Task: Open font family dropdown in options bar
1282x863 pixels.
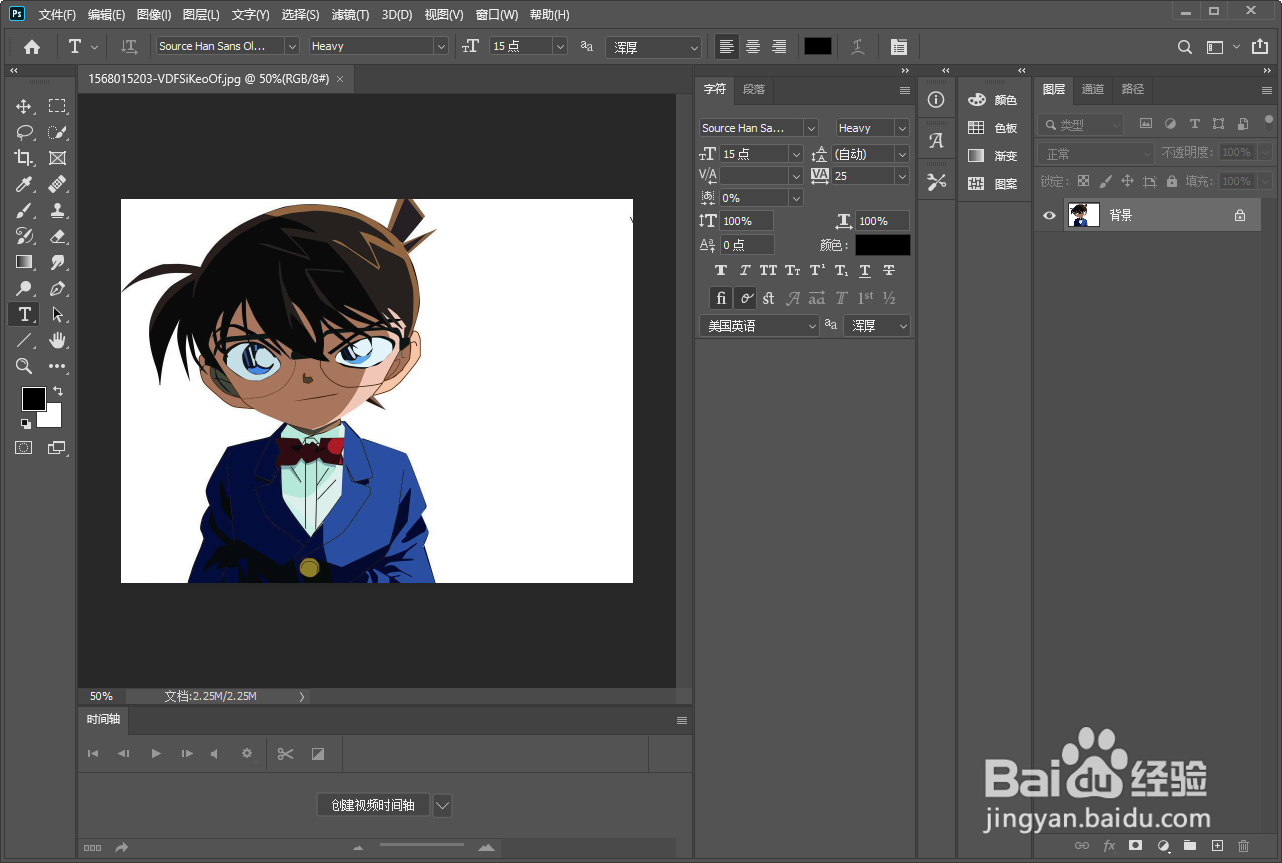Action: pos(292,46)
